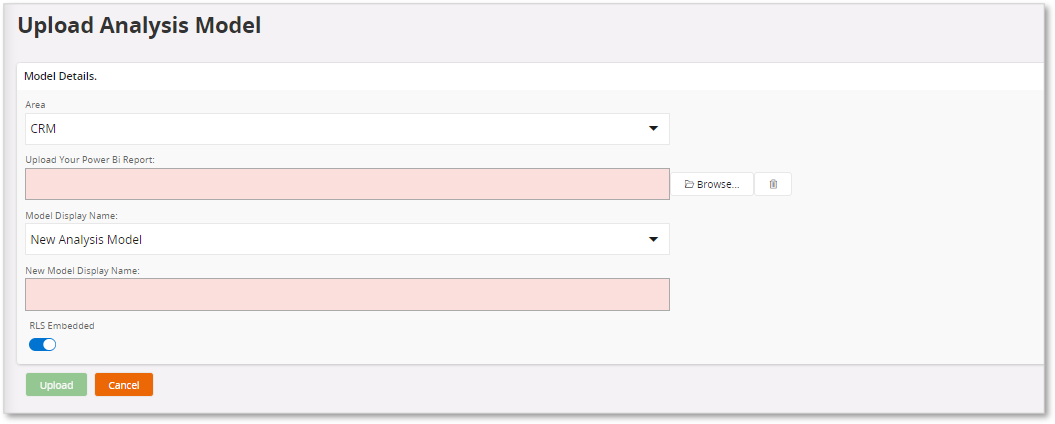Viewport: 1055px width, 424px height.
Task: Click the white knob of the RLS switch
Action: [49, 345]
